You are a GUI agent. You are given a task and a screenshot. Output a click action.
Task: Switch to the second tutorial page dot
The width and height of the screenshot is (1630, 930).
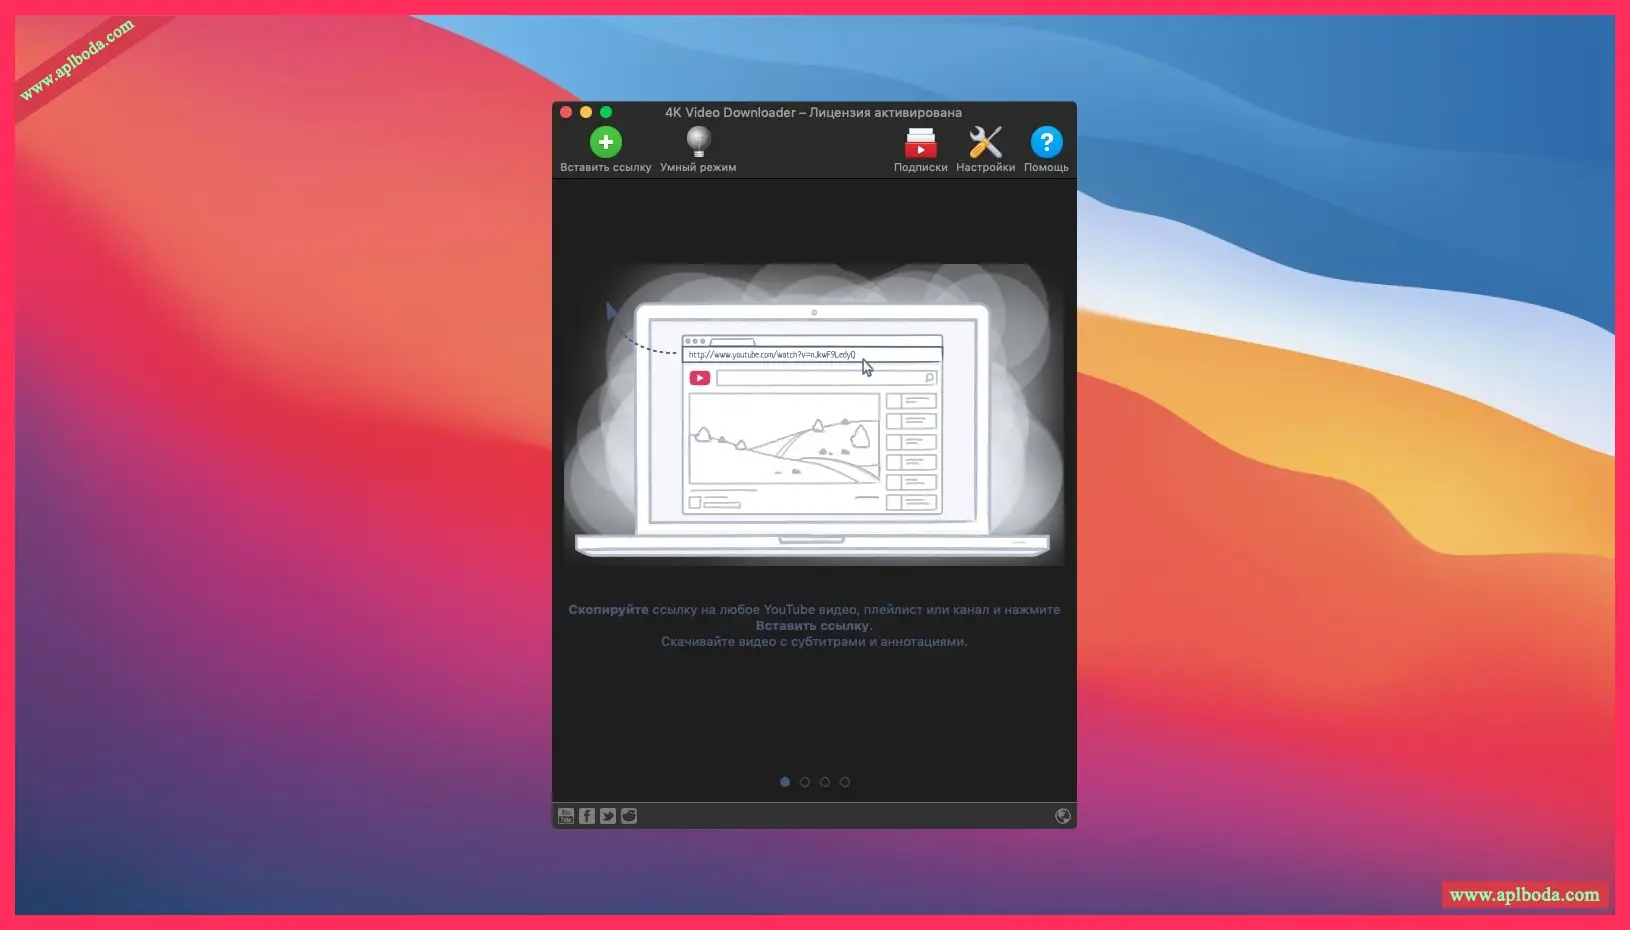pos(805,782)
